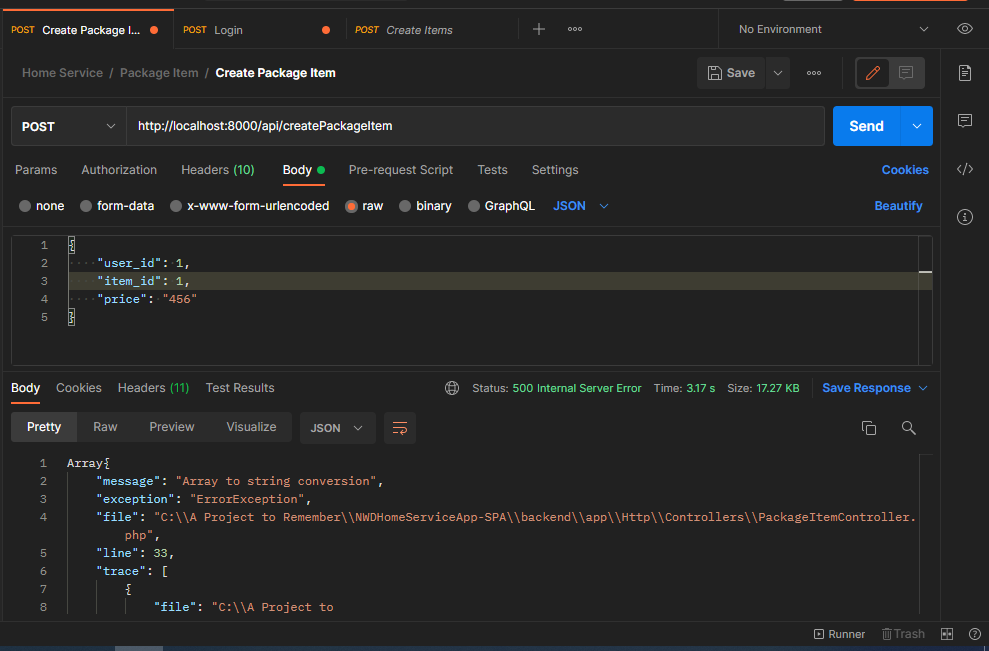
Task: Show Raw response view
Action: pos(105,427)
